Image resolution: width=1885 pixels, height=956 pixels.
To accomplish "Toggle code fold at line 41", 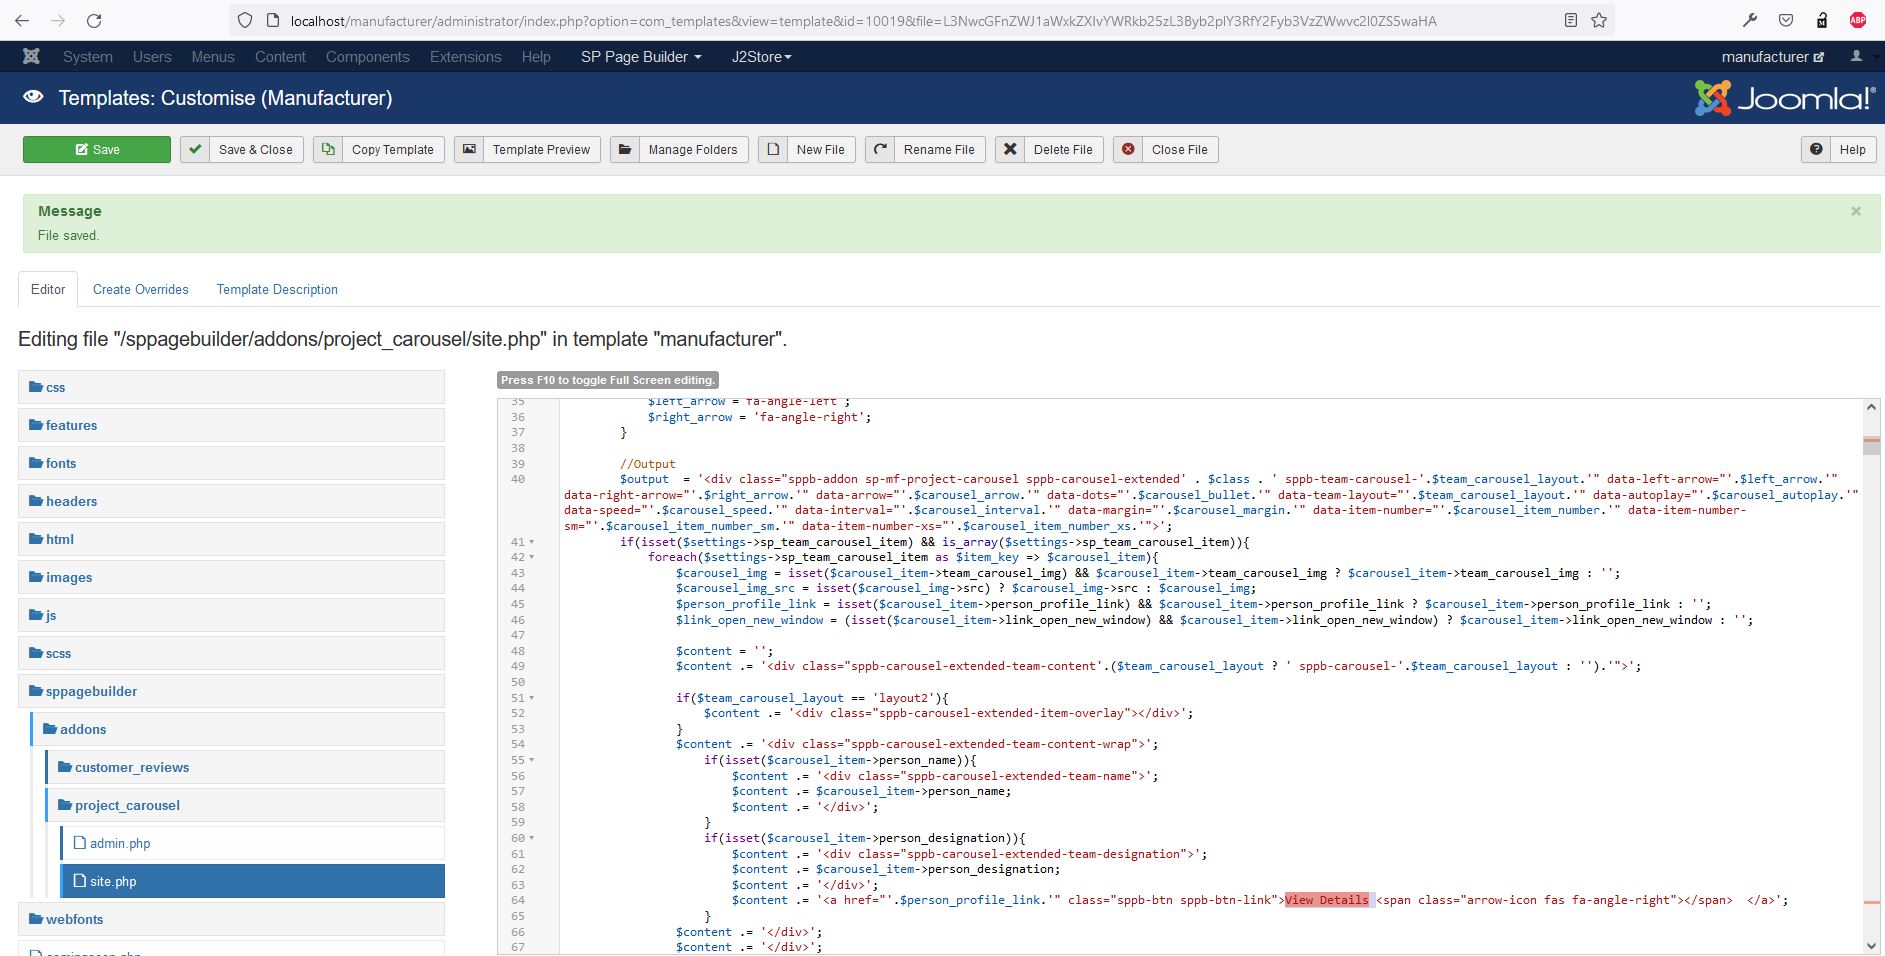I will coord(532,542).
